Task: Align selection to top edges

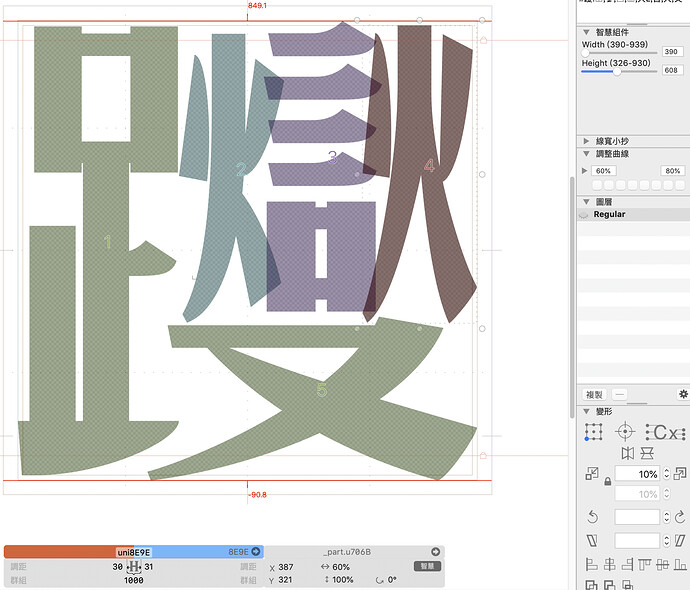Action: pos(645,564)
